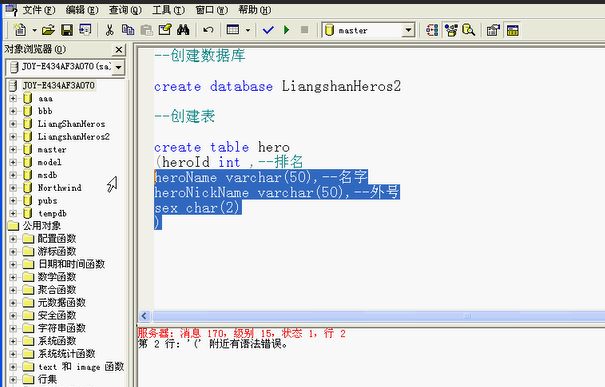Viewport: 605px width, 387px height.
Task: Expand the bbb database node
Action: (13, 111)
